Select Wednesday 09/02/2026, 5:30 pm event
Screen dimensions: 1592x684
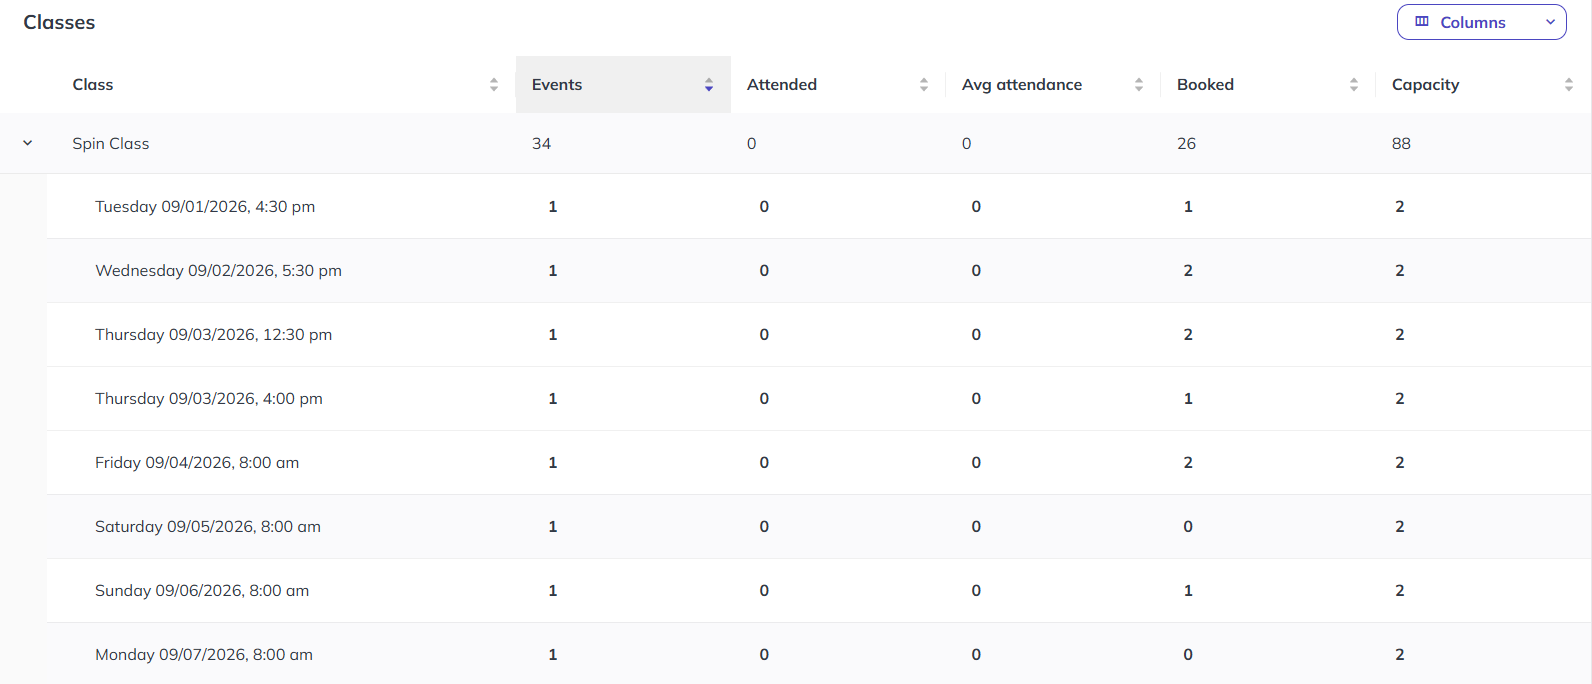pyautogui.click(x=218, y=270)
